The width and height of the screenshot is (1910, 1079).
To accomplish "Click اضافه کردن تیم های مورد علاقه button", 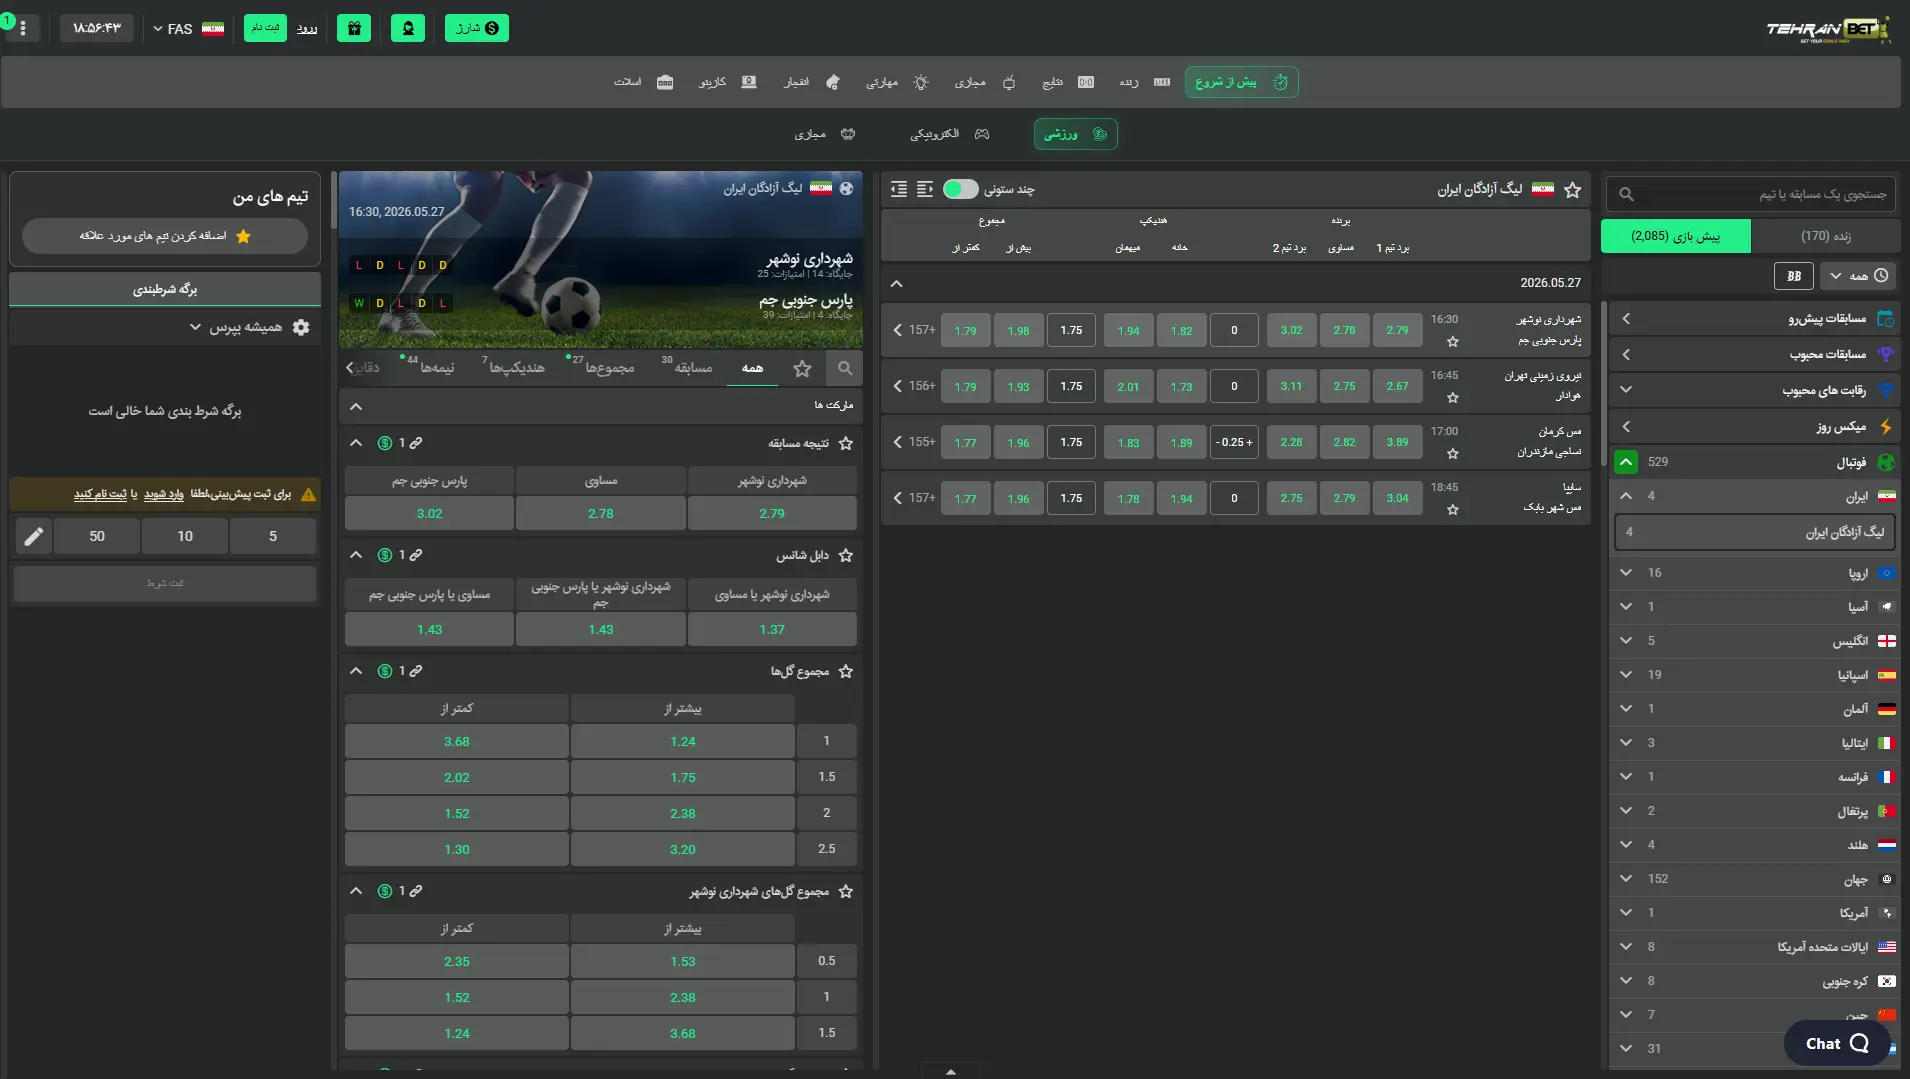I will tap(165, 236).
